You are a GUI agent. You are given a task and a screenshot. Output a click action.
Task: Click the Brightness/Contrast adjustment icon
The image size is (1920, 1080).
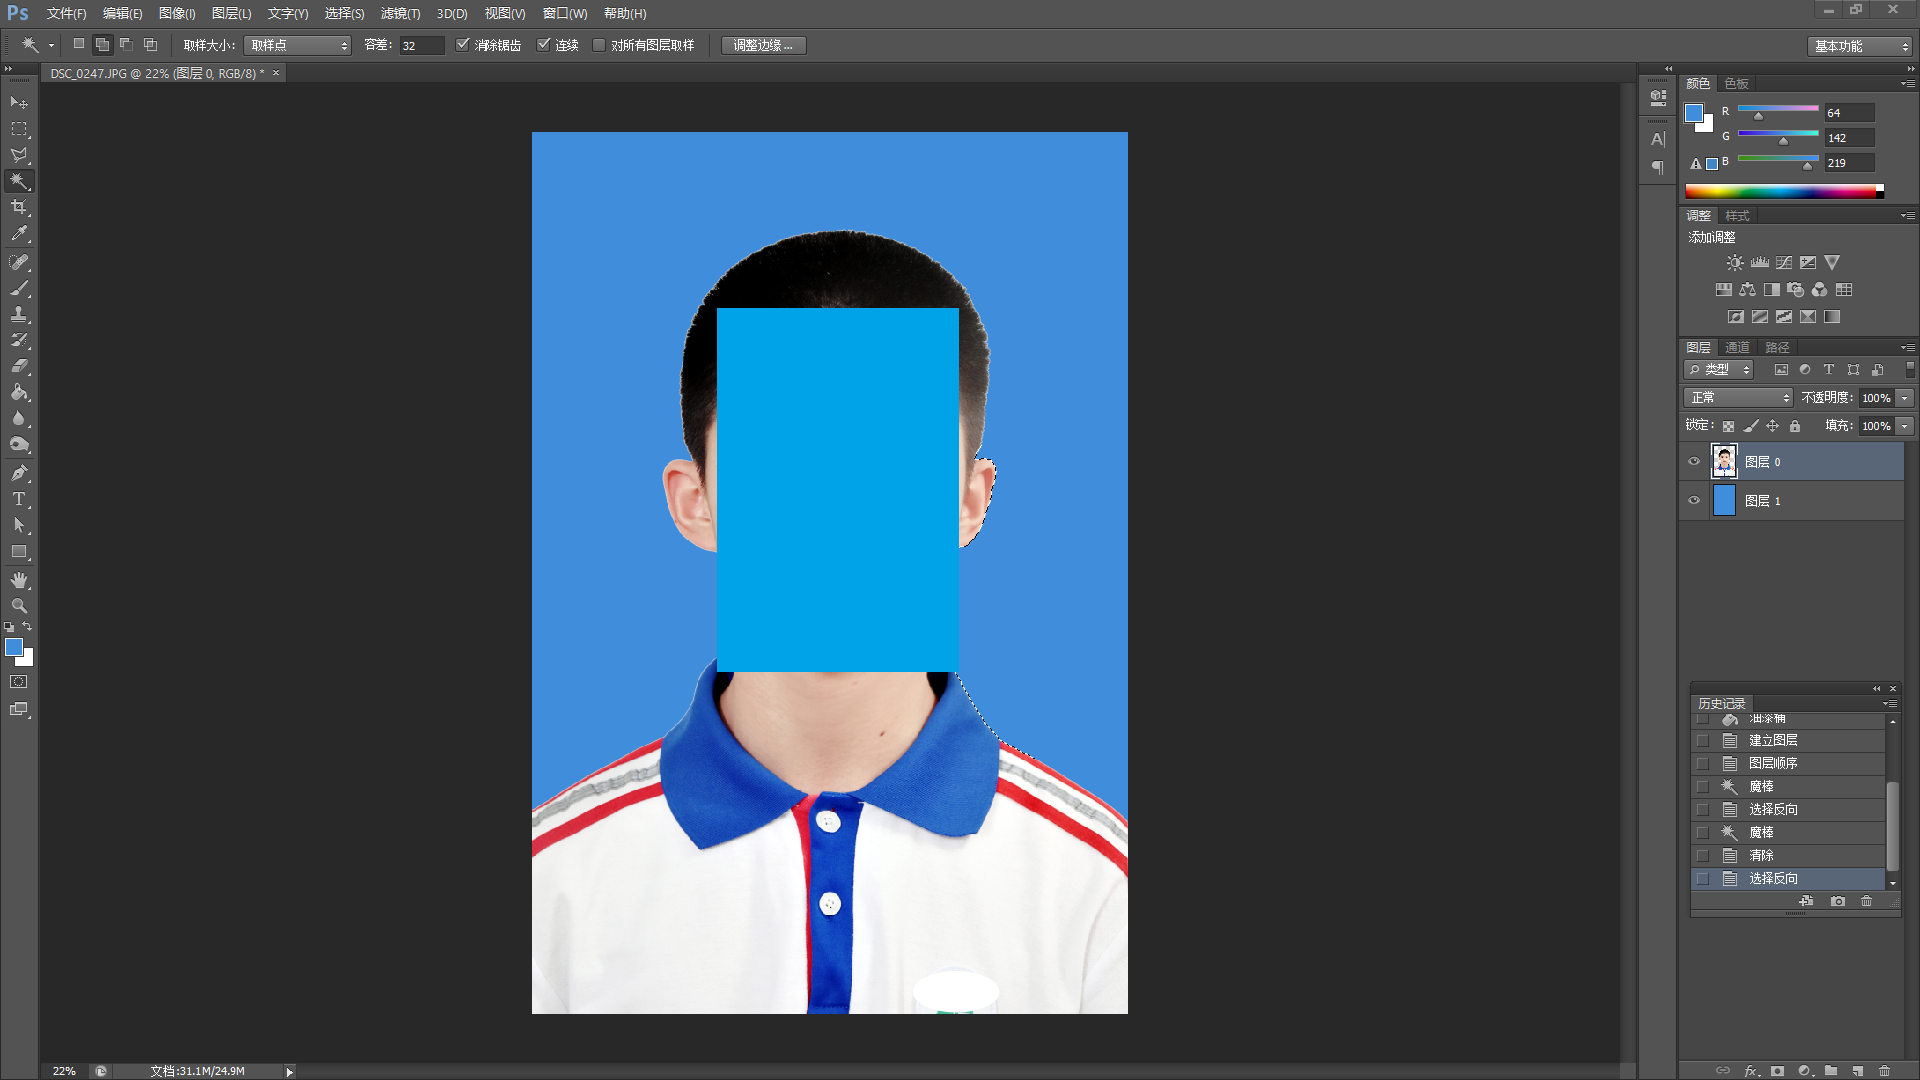coord(1735,263)
